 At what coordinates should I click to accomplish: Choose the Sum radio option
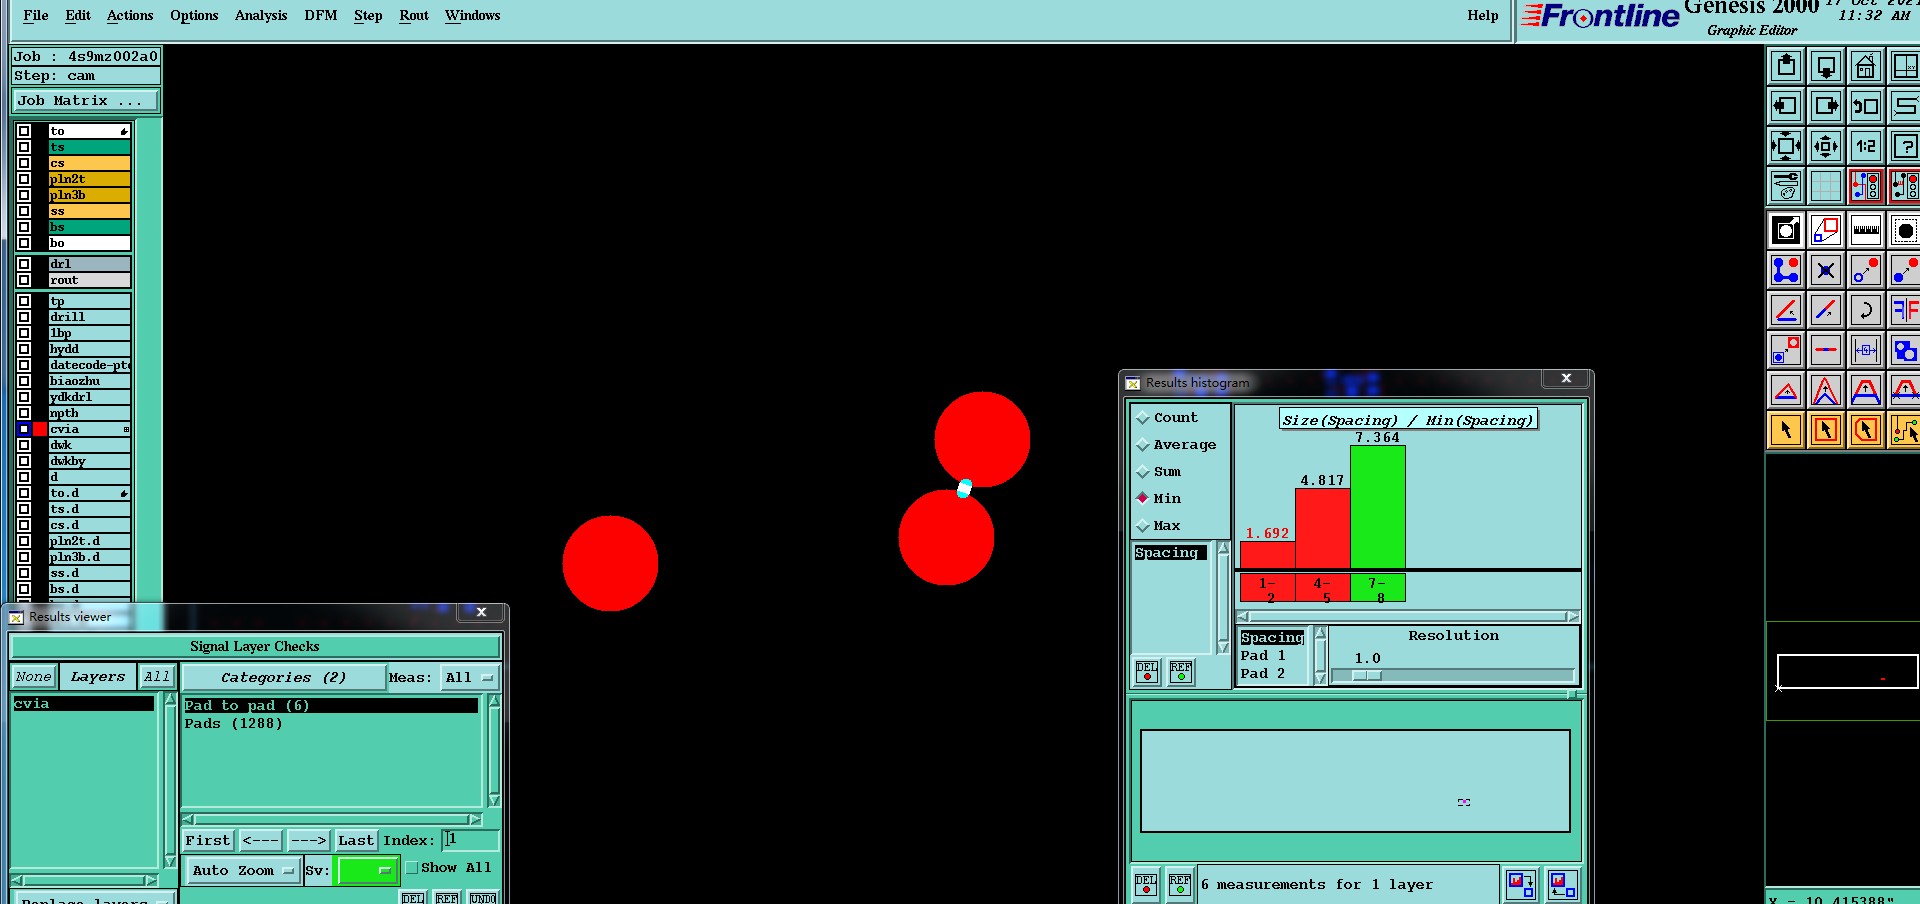pyautogui.click(x=1143, y=472)
